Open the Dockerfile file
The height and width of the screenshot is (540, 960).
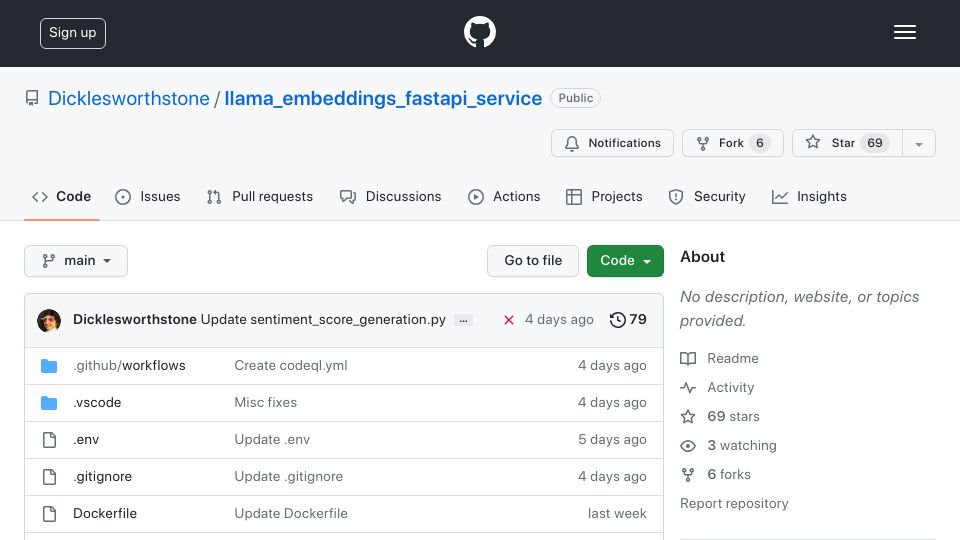pyautogui.click(x=105, y=514)
